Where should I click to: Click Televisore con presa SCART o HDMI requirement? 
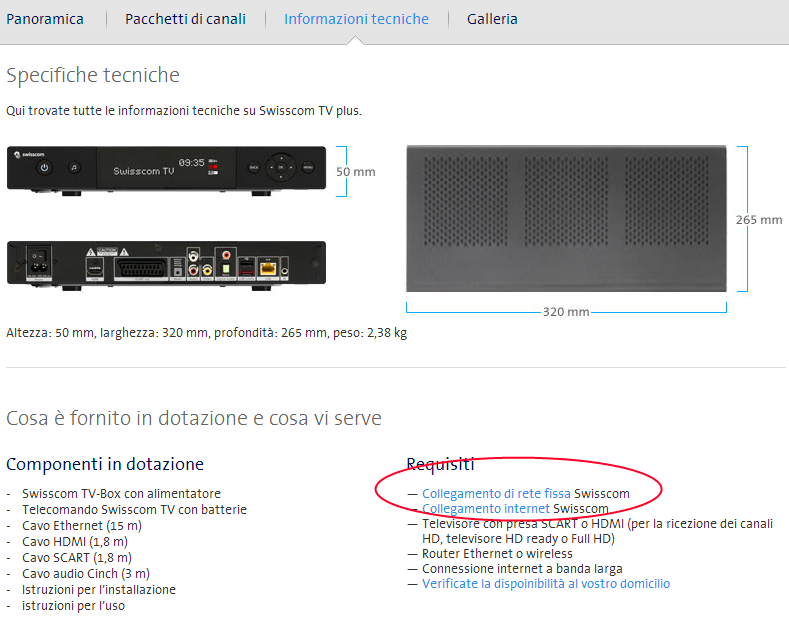pyautogui.click(x=597, y=531)
